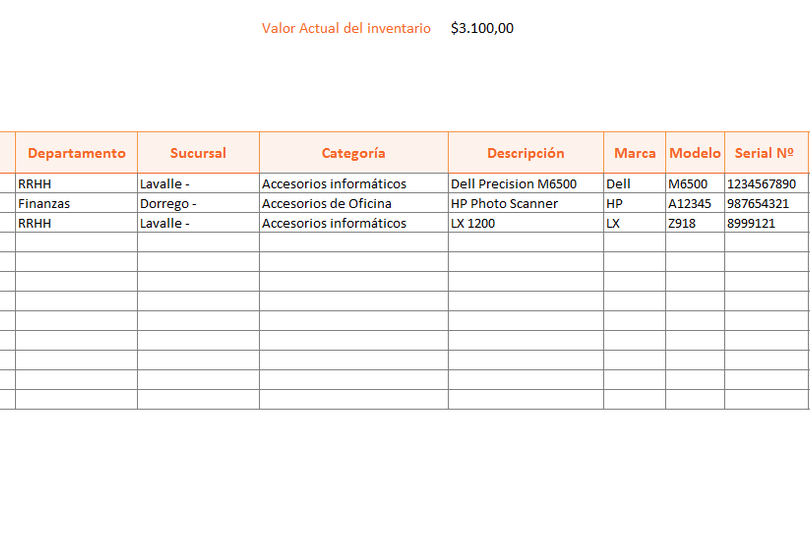This screenshot has width=810, height=540.
Task: Click the Z918 model cell
Action: [x=695, y=223]
